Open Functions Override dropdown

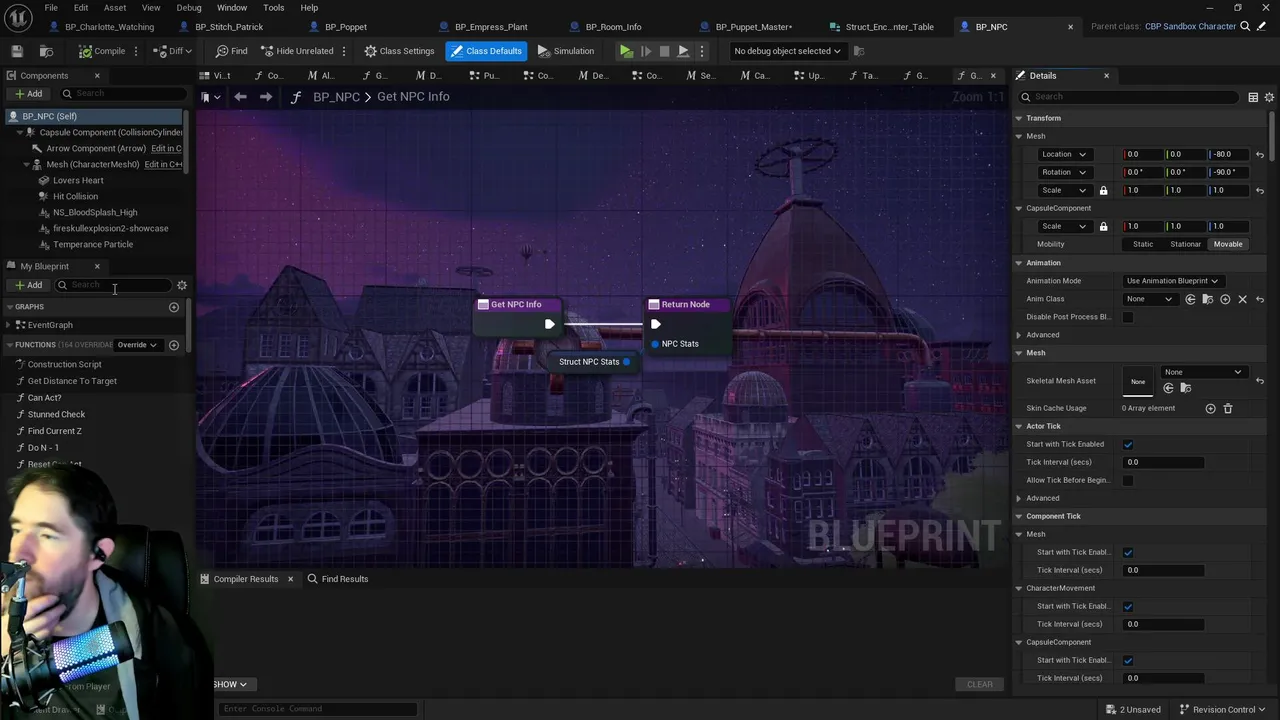click(x=137, y=345)
